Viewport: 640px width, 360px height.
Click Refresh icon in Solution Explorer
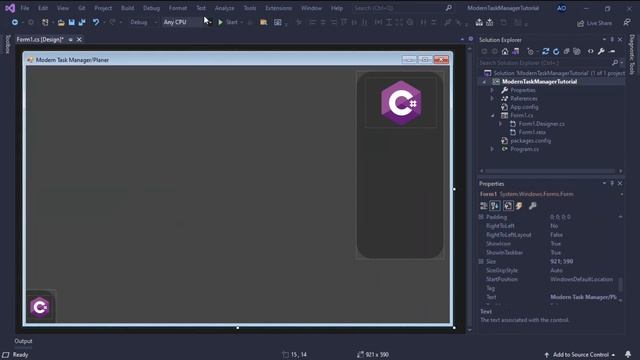tap(556, 51)
